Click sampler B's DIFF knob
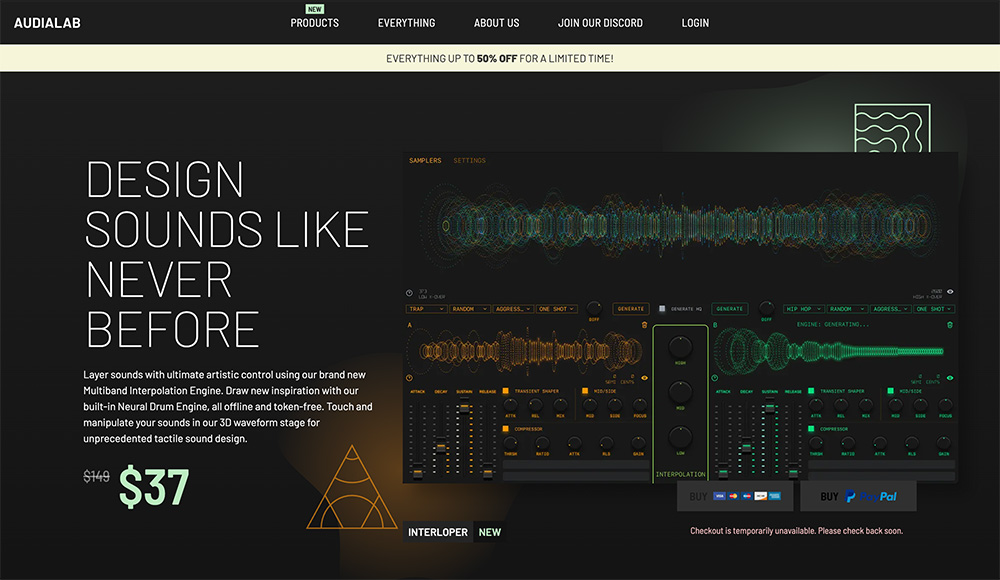 point(767,308)
